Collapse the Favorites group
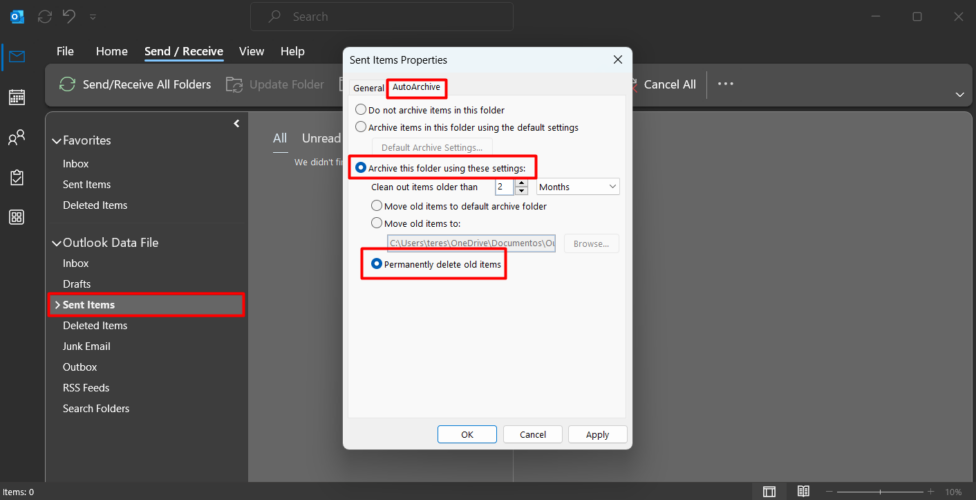Screen dimensions: 976x500 (x=57, y=141)
